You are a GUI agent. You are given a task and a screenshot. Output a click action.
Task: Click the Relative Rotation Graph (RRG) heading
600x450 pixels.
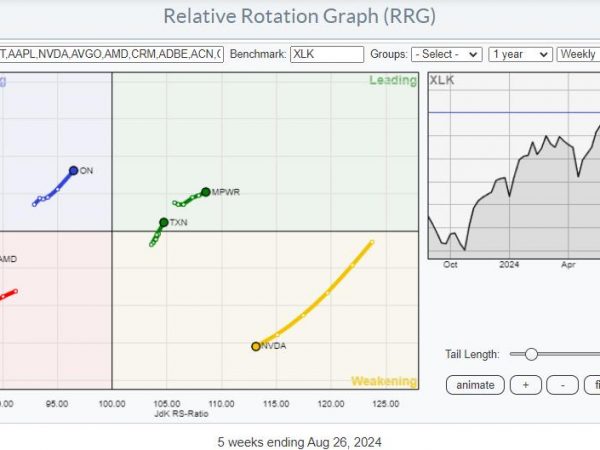click(x=300, y=16)
